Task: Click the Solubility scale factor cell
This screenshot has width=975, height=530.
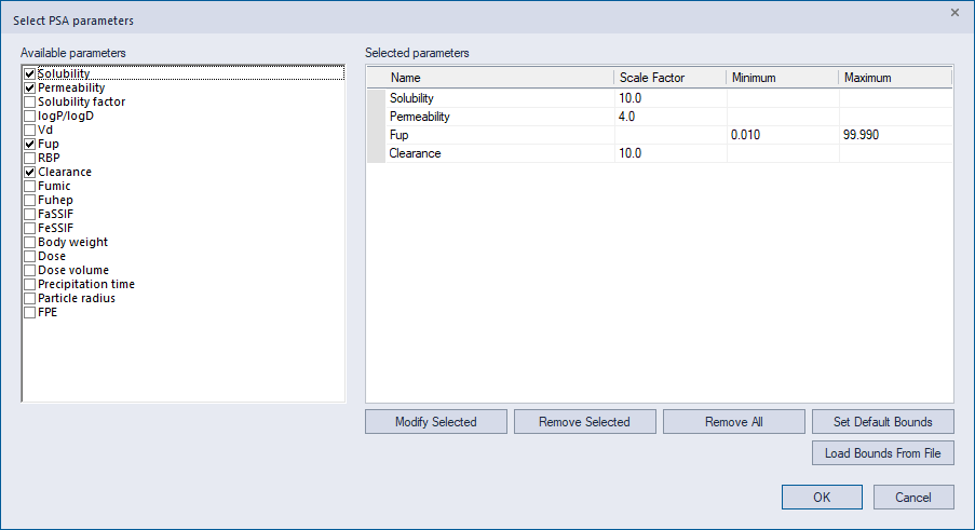Action: (670, 98)
